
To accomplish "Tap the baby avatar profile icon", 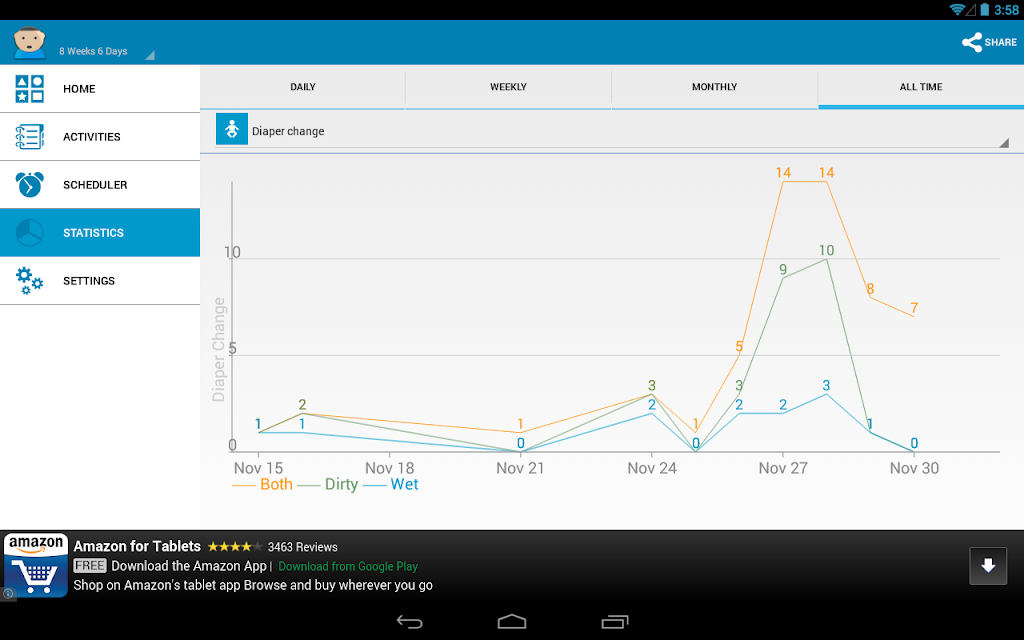I will pos(29,42).
